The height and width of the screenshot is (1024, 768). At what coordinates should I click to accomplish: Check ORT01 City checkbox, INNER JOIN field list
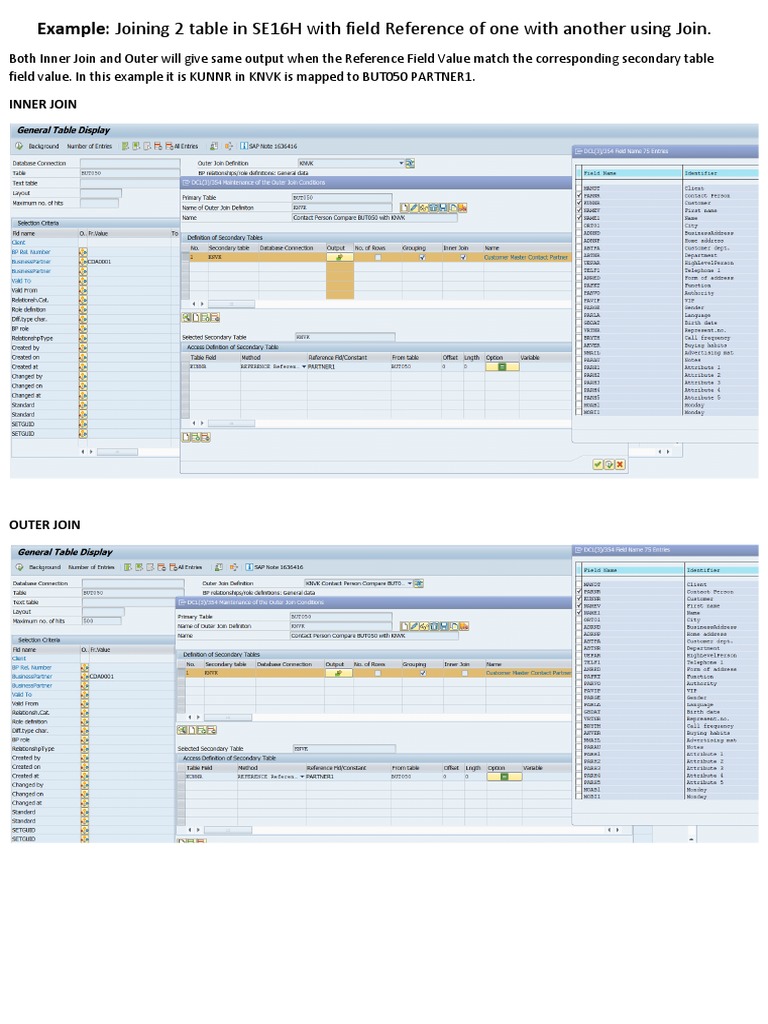579,225
